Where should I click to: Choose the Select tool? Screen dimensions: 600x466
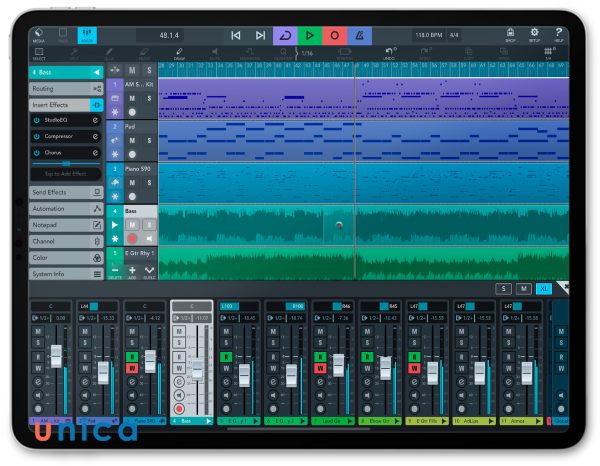[x=39, y=54]
